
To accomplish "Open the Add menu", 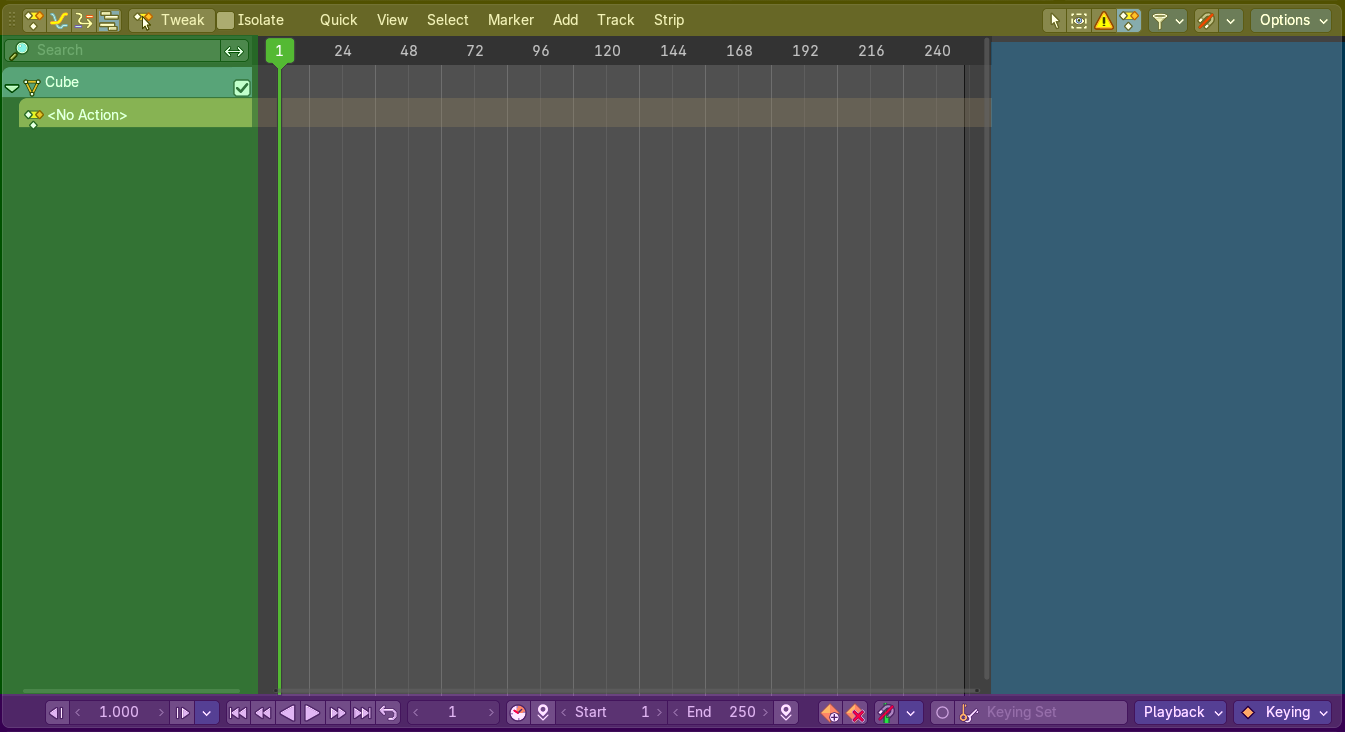I will tap(565, 20).
